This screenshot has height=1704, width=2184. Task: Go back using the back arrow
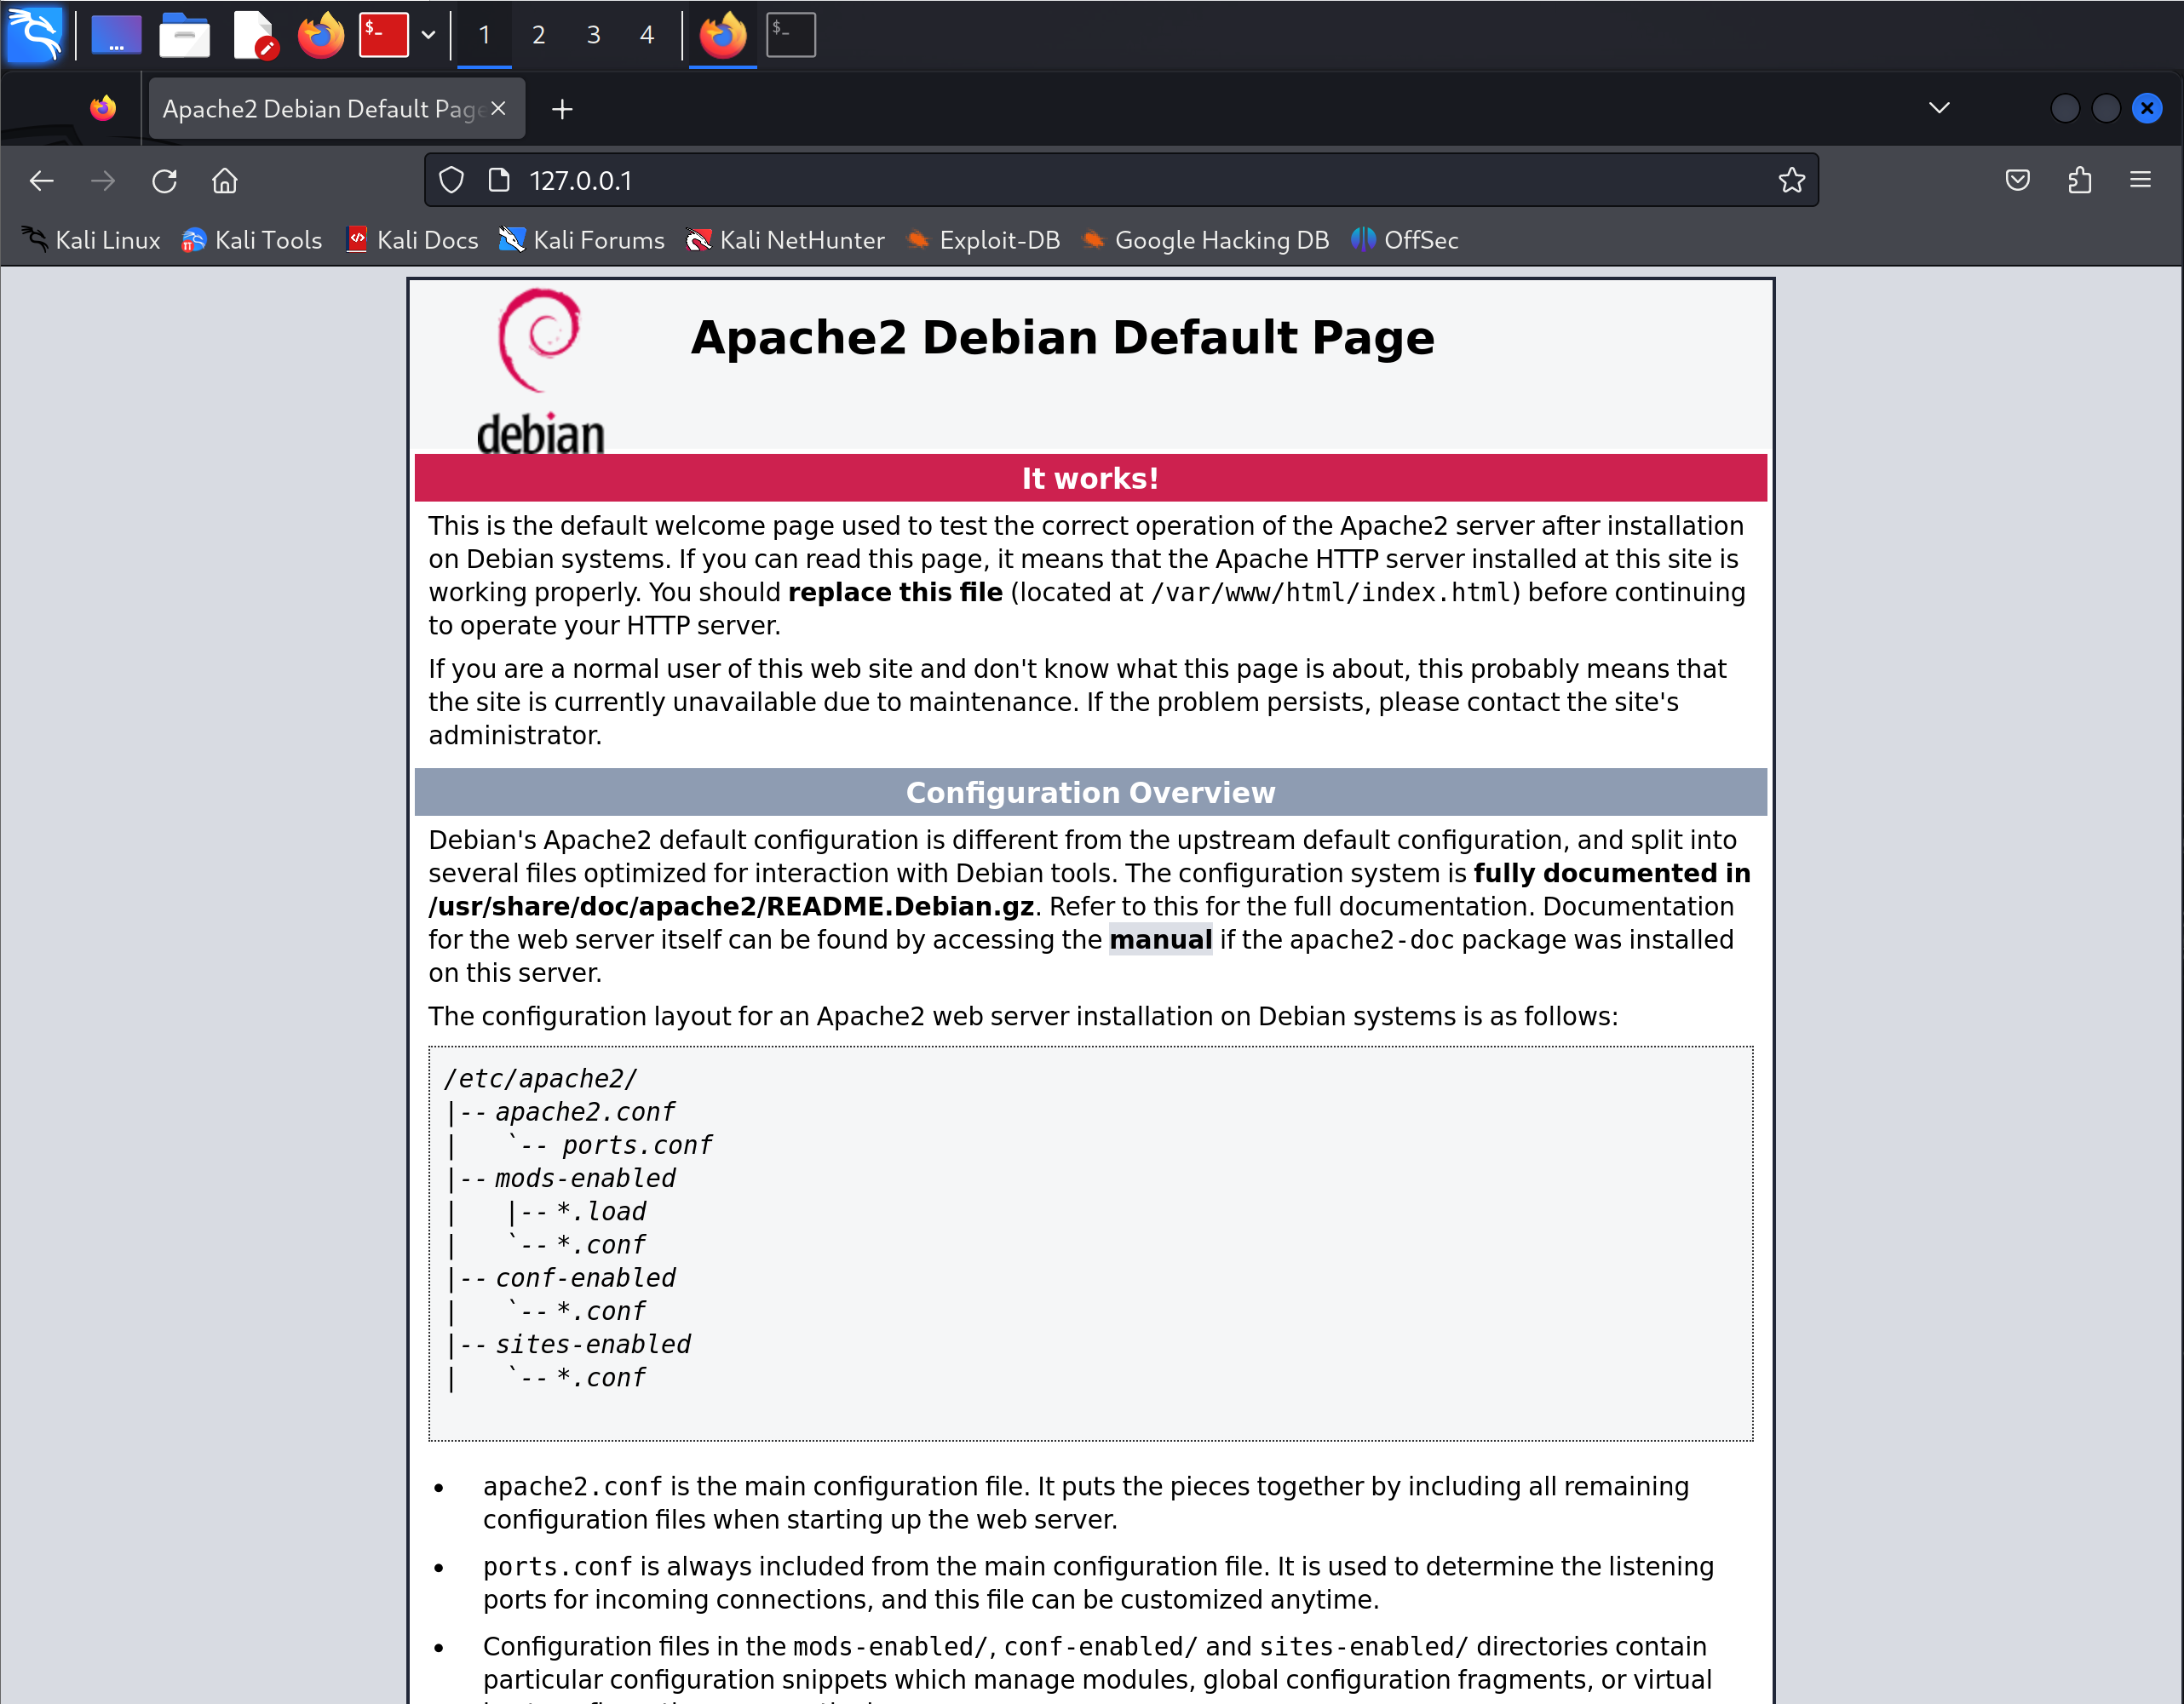[42, 181]
